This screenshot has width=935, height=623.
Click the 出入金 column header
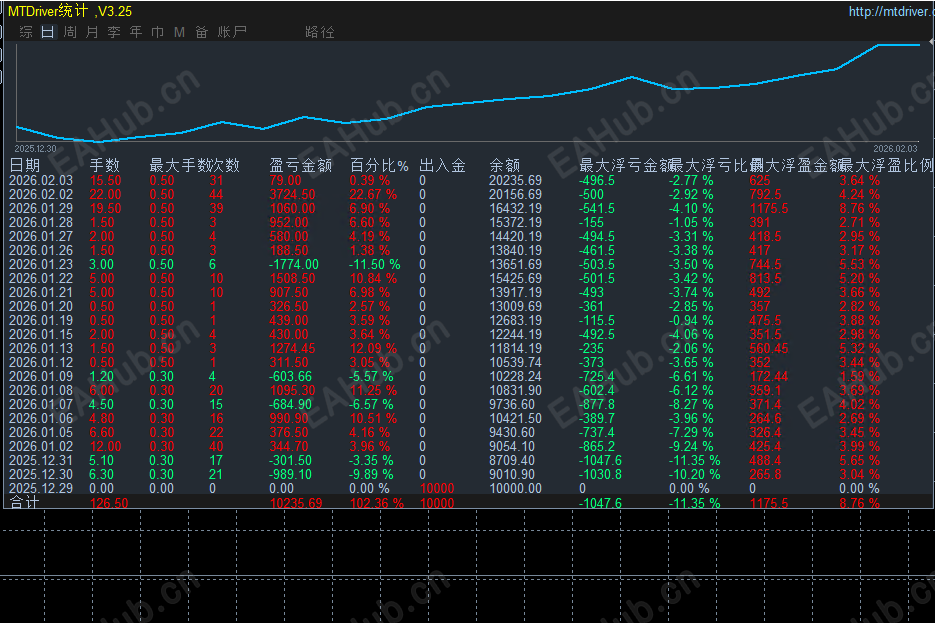[x=442, y=165]
